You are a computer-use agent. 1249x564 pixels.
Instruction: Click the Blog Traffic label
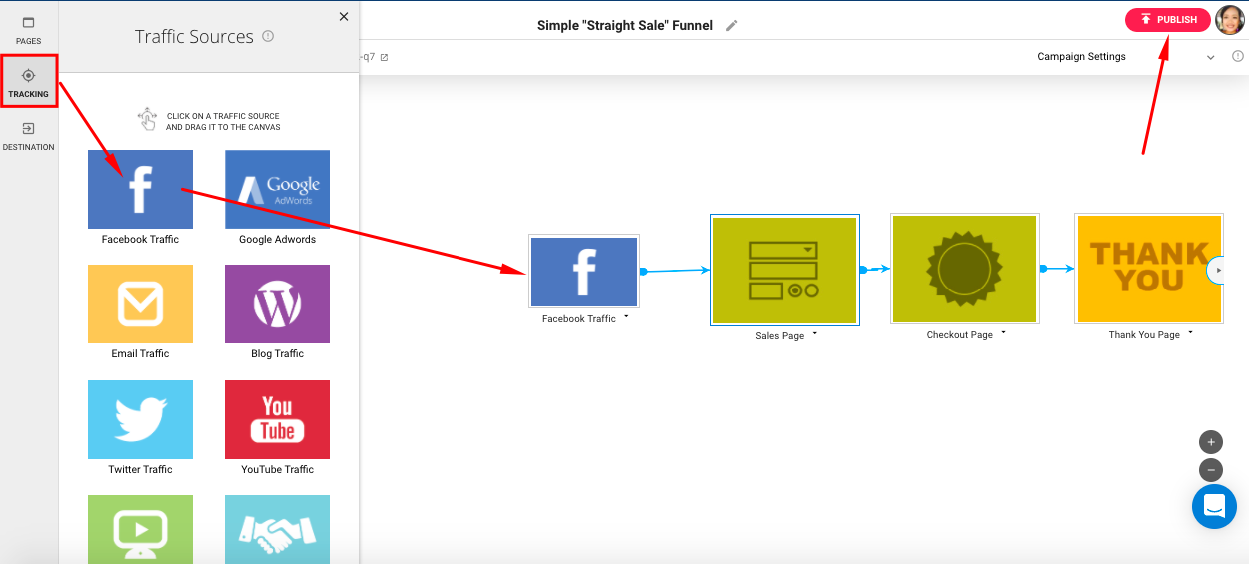pyautogui.click(x=277, y=354)
